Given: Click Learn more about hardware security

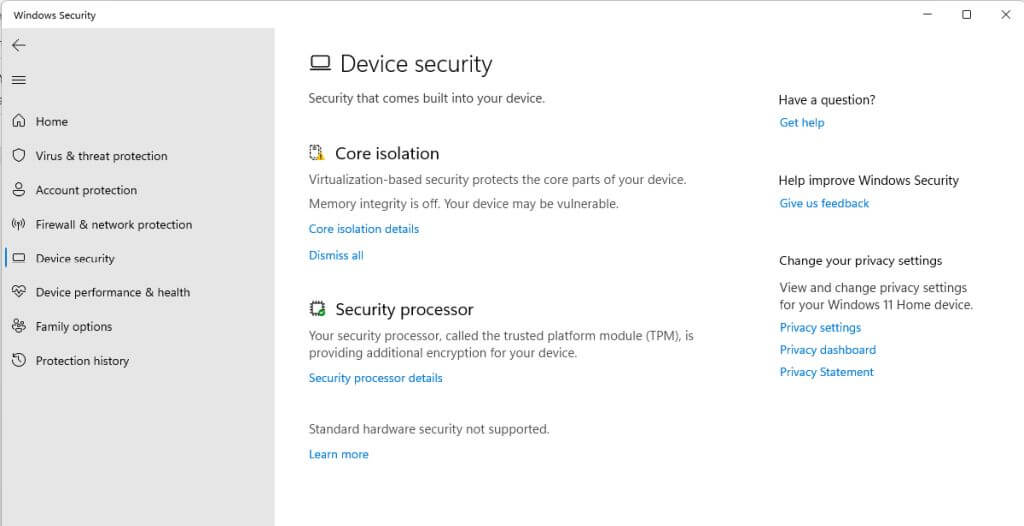Looking at the screenshot, I should click(x=338, y=454).
